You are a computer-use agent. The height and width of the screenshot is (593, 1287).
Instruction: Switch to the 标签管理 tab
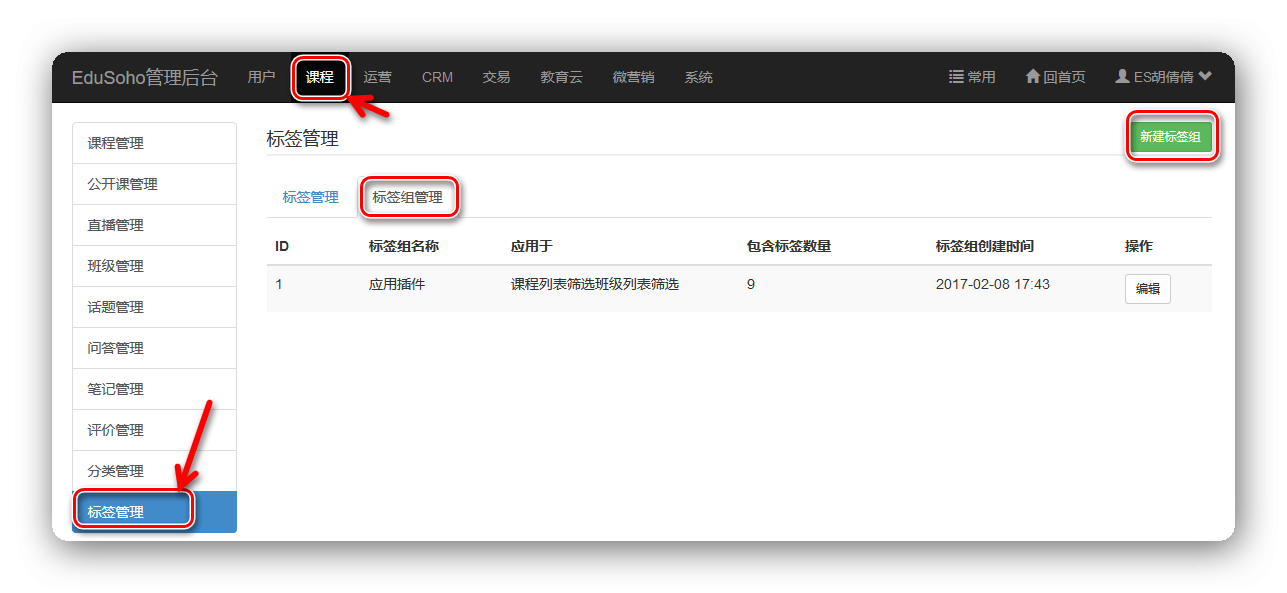(x=310, y=197)
